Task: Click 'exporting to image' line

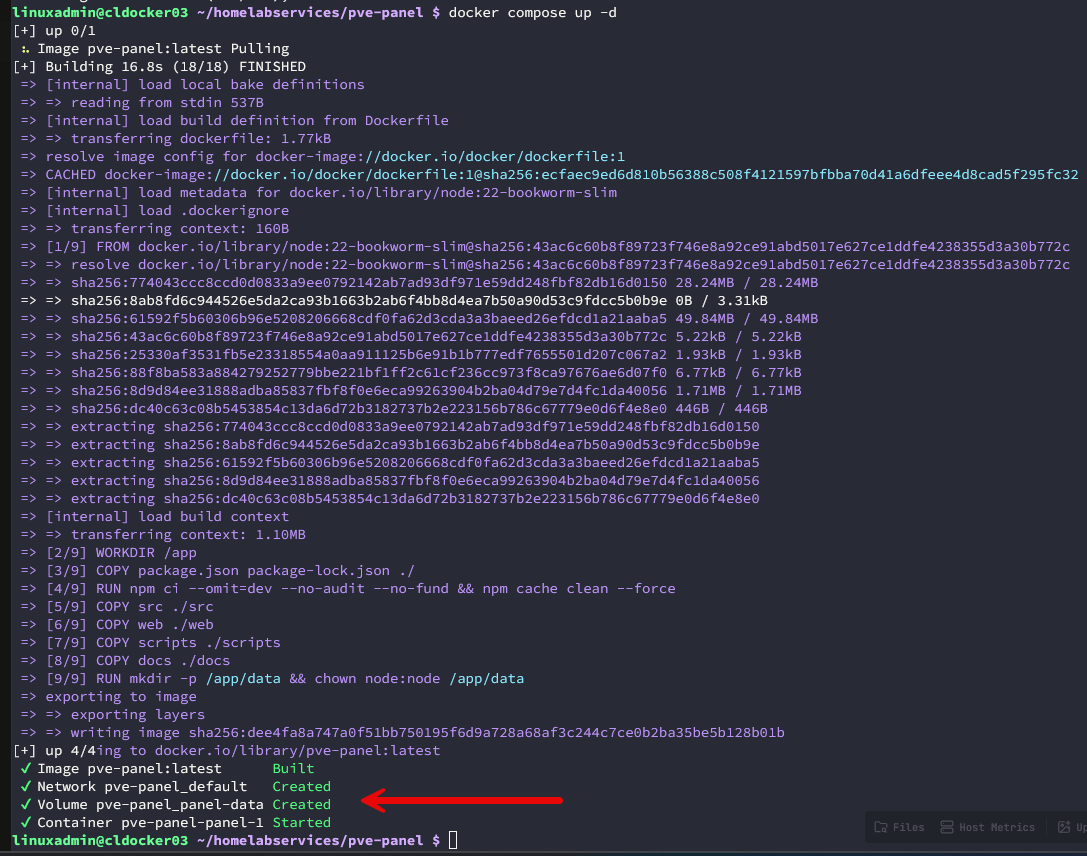Action: point(108,697)
